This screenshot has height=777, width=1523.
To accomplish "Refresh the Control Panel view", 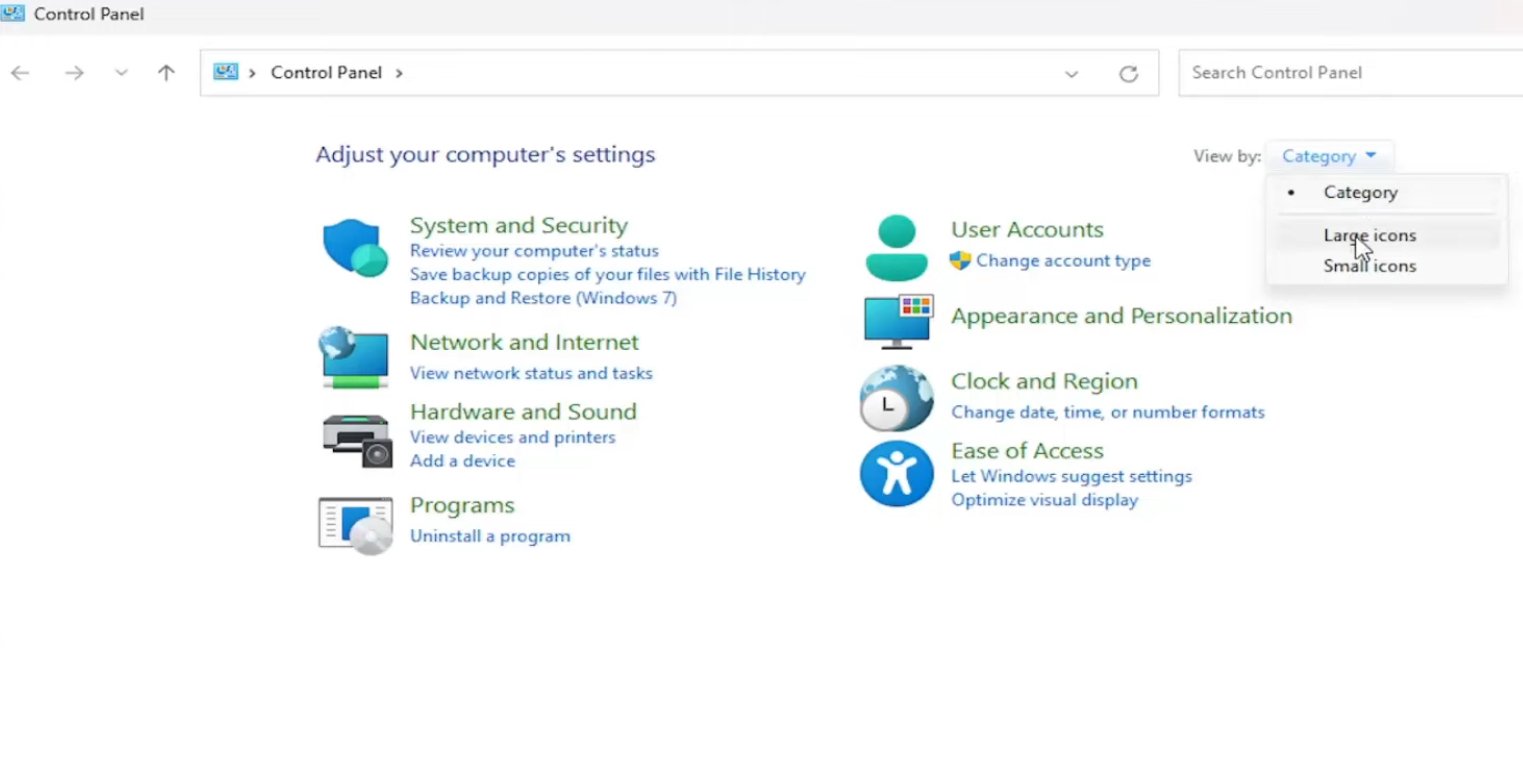I will point(1128,74).
